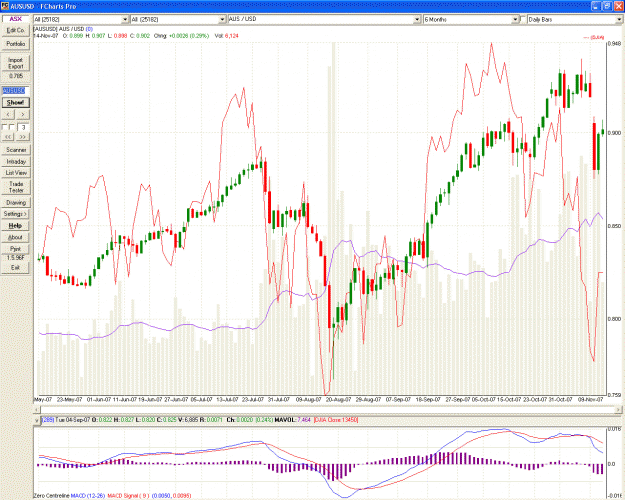Image resolution: width=625 pixels, height=500 pixels.
Task: Expand the second All (25182) dropdown
Action: 222,20
